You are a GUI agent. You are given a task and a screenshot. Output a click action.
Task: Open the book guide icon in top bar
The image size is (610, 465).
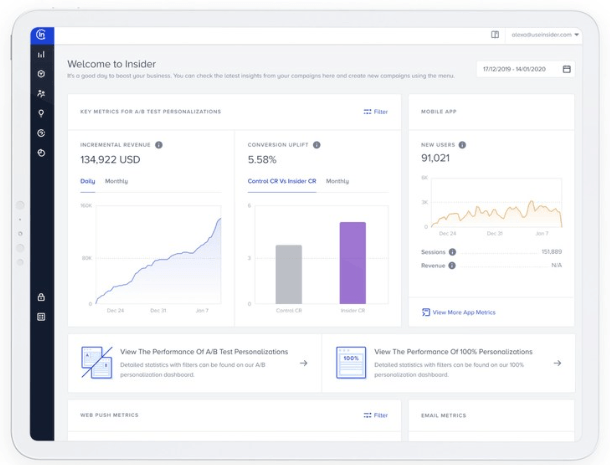[x=495, y=35]
